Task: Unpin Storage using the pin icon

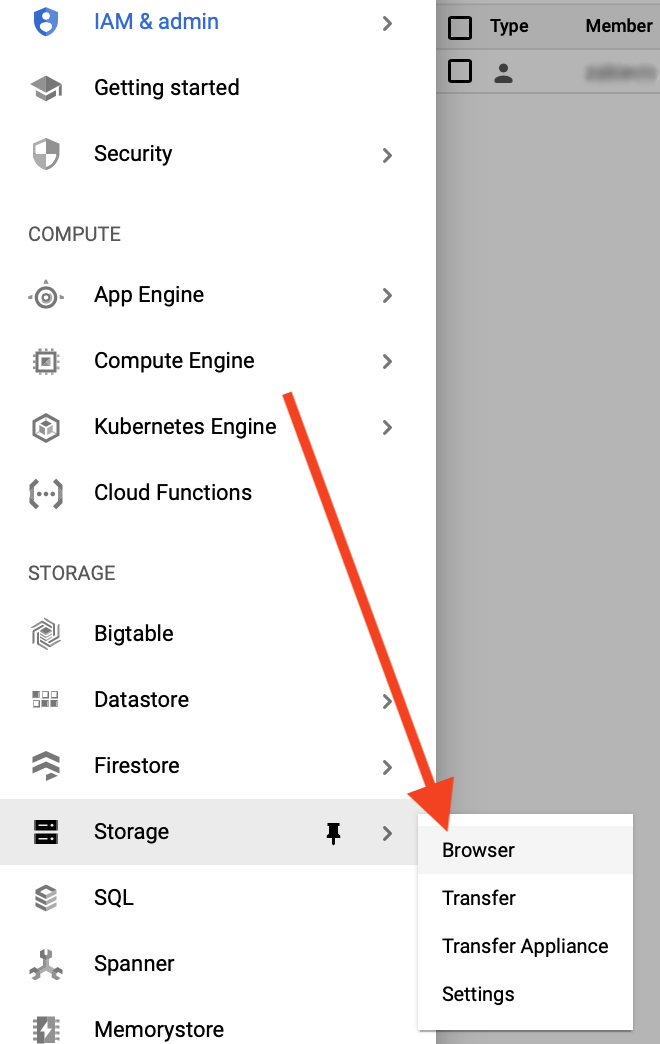Action: 334,833
